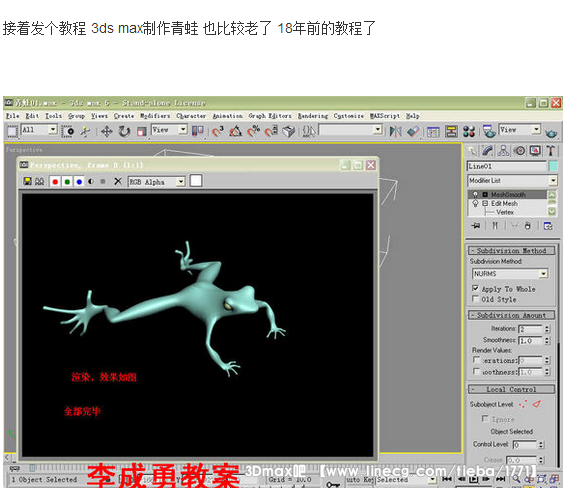This screenshot has width=566, height=488.
Task: Collapse the Subdivision Method rollout
Action: 511,250
